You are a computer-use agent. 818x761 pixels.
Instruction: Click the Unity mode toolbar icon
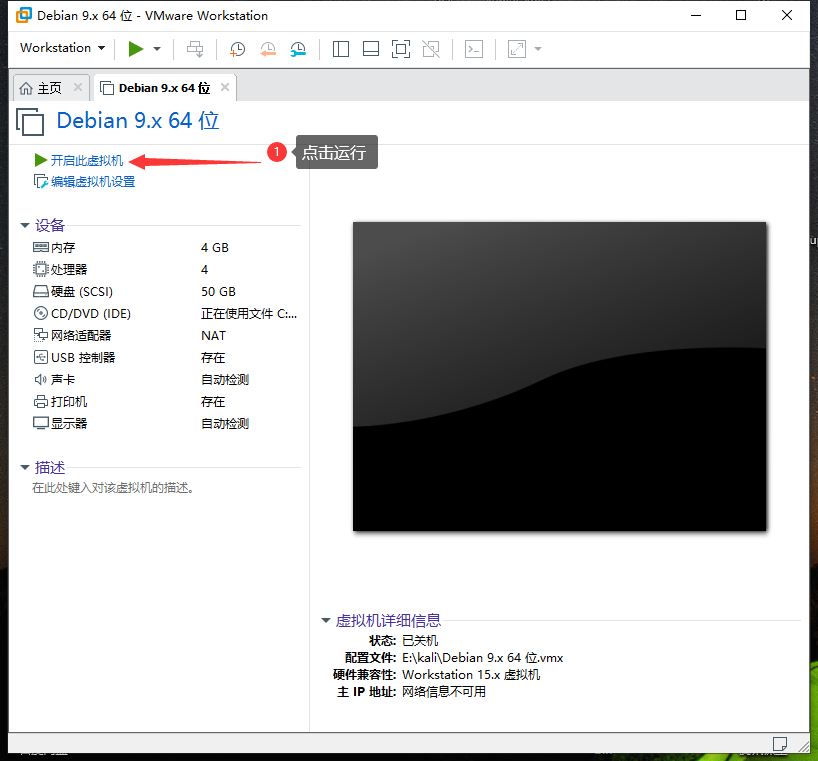(x=431, y=49)
